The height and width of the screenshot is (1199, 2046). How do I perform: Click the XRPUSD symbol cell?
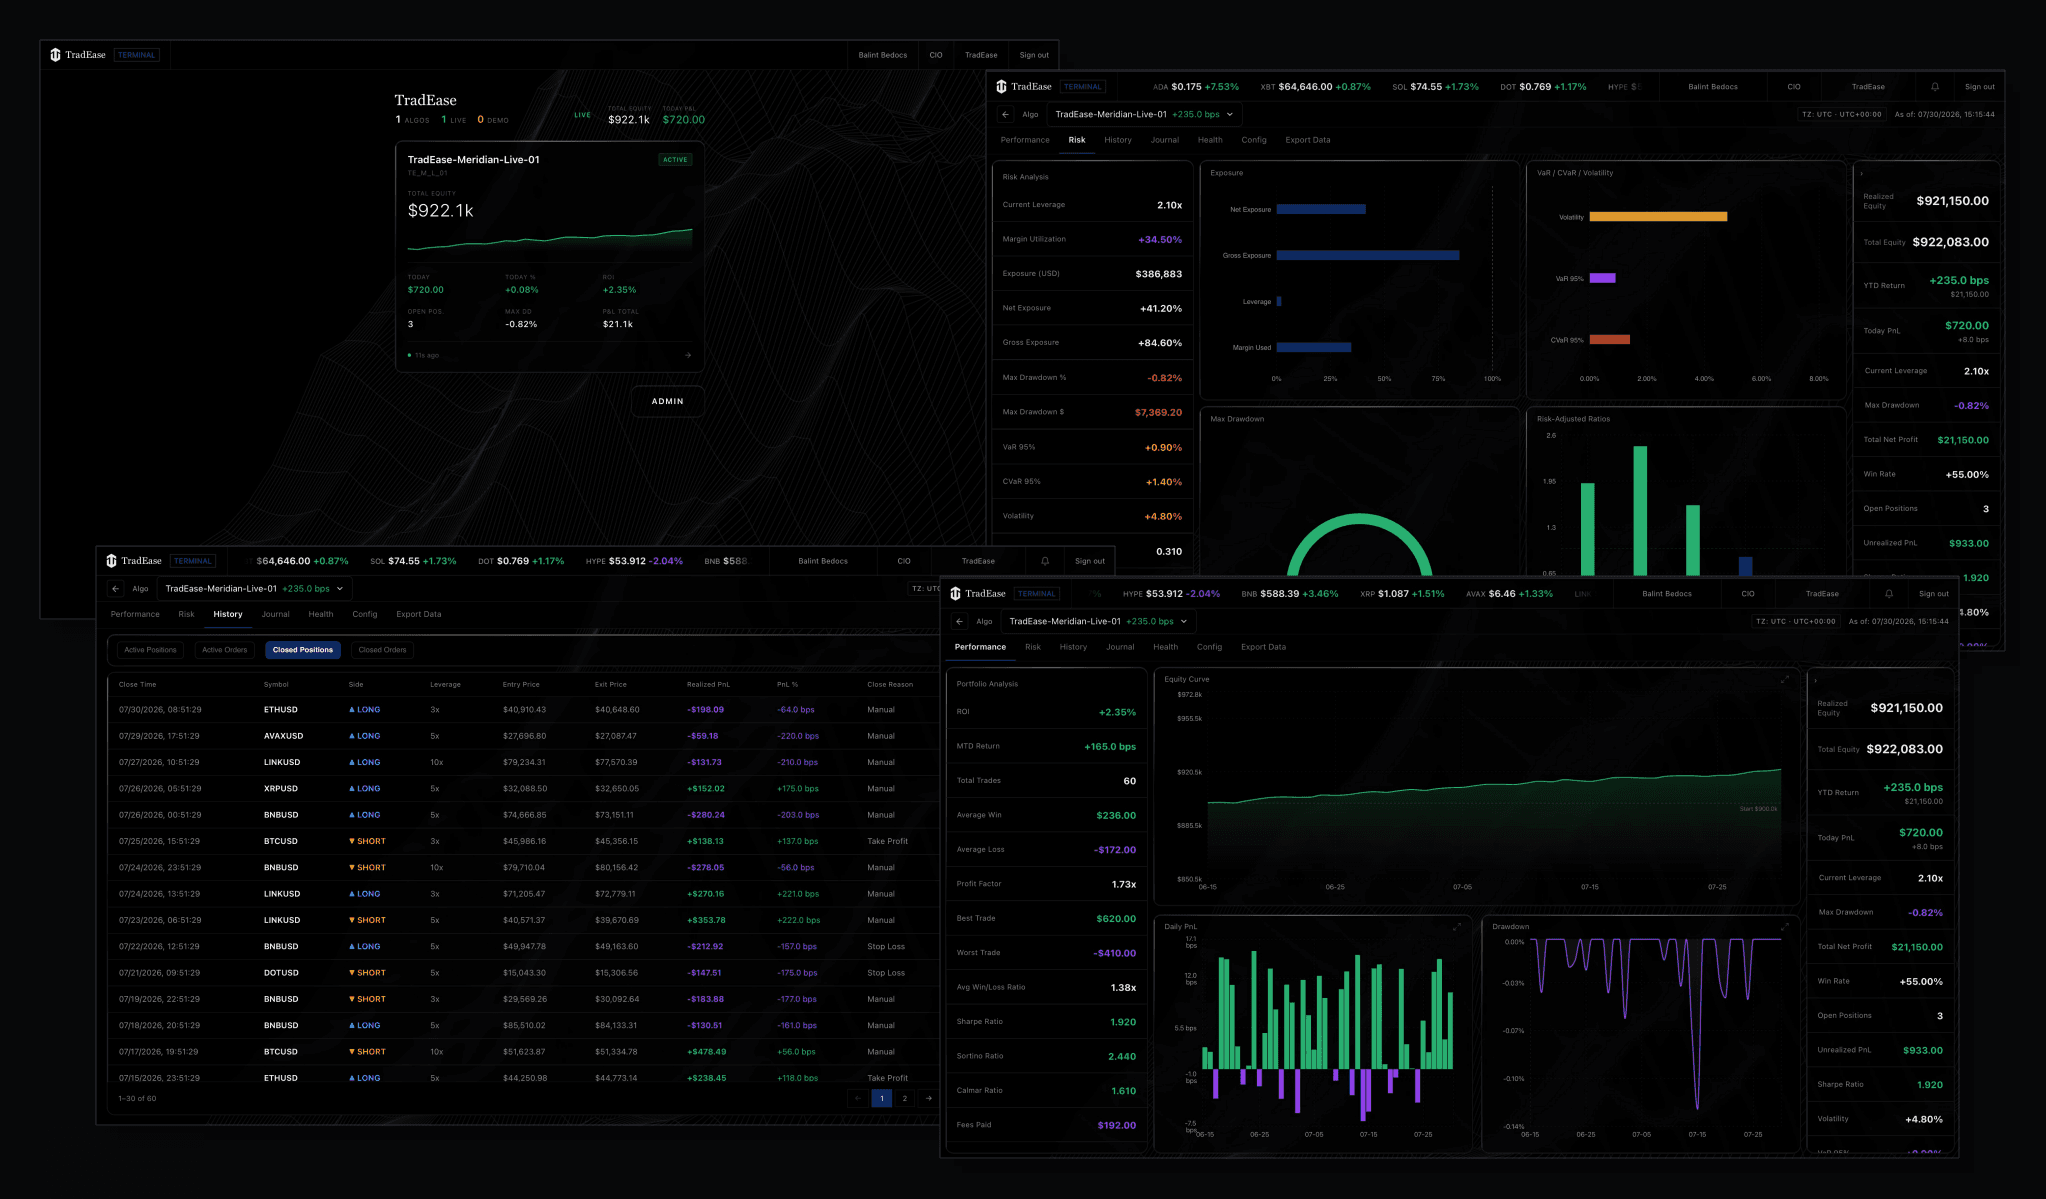281,789
